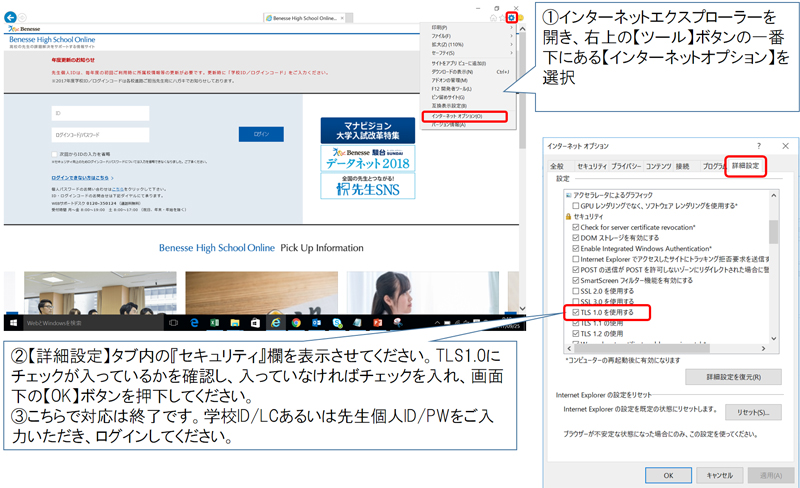Open the IE Tools gear icon
The image size is (800, 488).
click(x=511, y=18)
